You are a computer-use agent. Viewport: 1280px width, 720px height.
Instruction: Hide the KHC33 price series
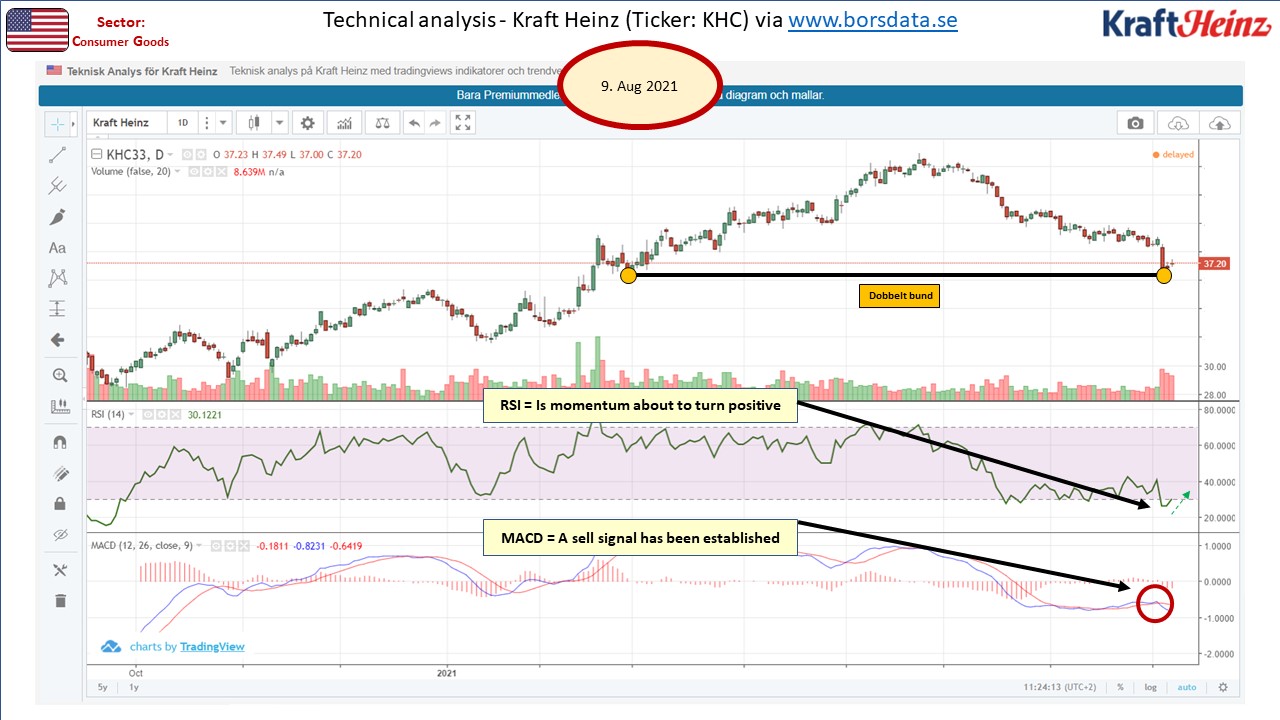186,155
